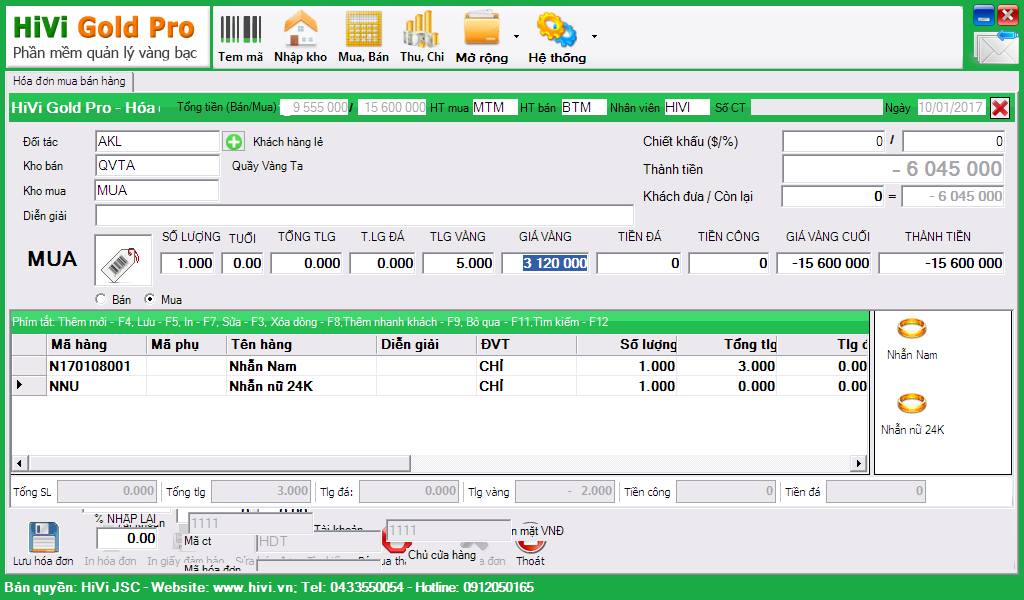Click the Khách đưa amount field
Screen dimensions: 1024x600
[x=833, y=196]
